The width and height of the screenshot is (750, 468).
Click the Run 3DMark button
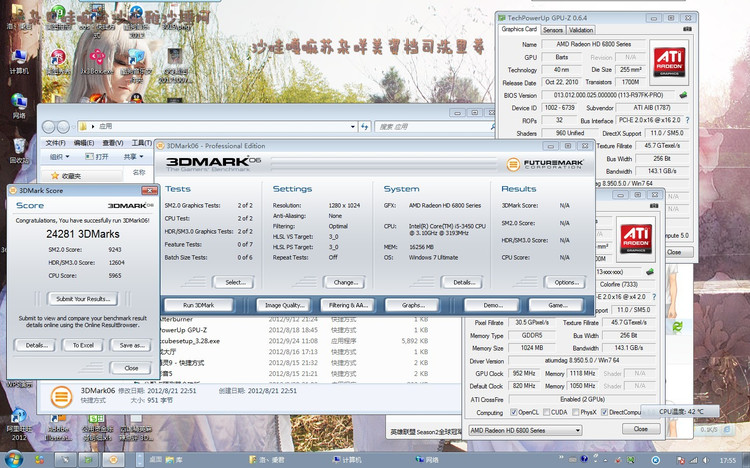pyautogui.click(x=199, y=305)
